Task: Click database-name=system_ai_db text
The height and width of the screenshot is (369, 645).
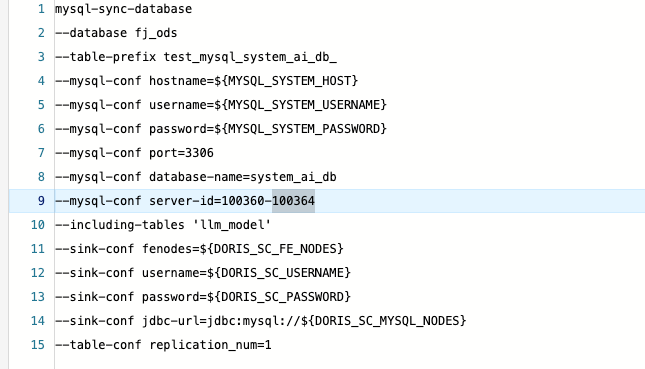Action: tap(243, 177)
